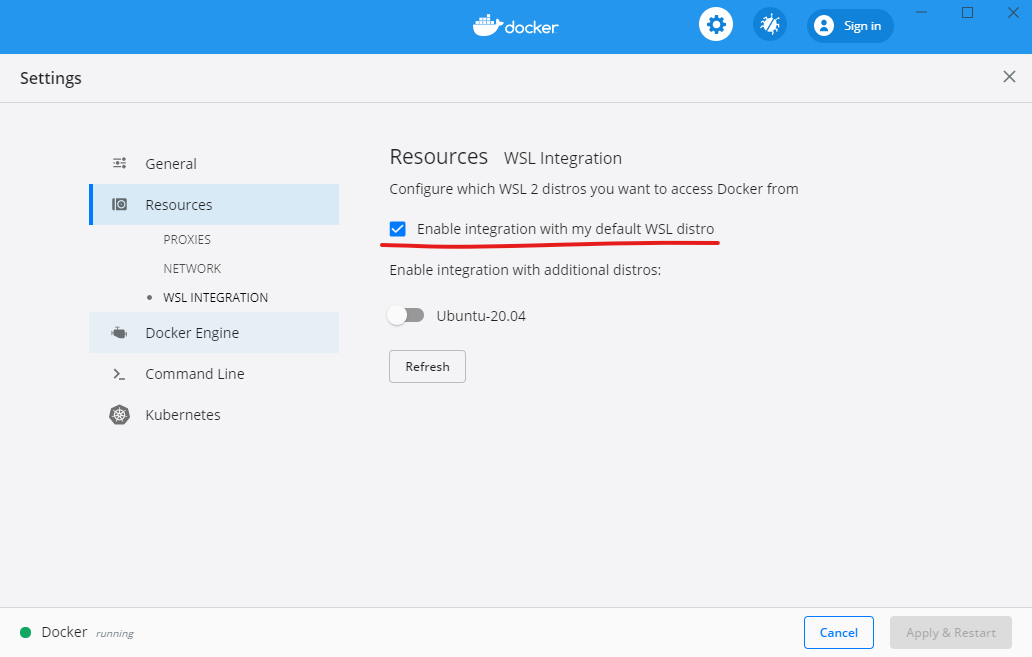Open the Network sub-section
Screen dimensions: 1032x657
coord(192,269)
